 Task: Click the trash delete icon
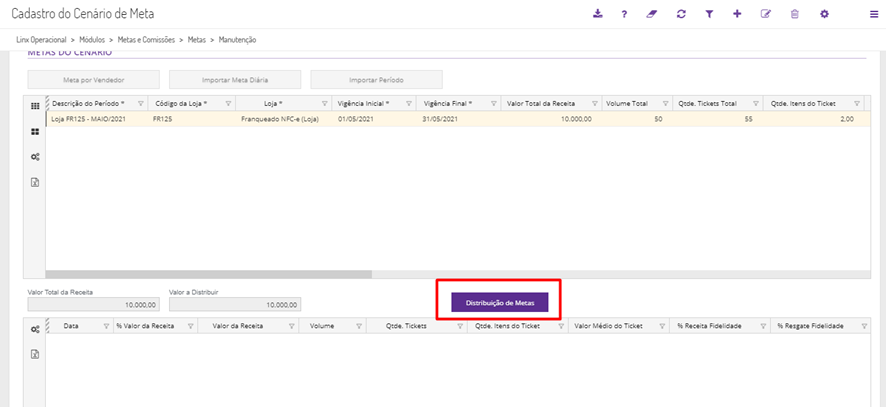tap(794, 14)
